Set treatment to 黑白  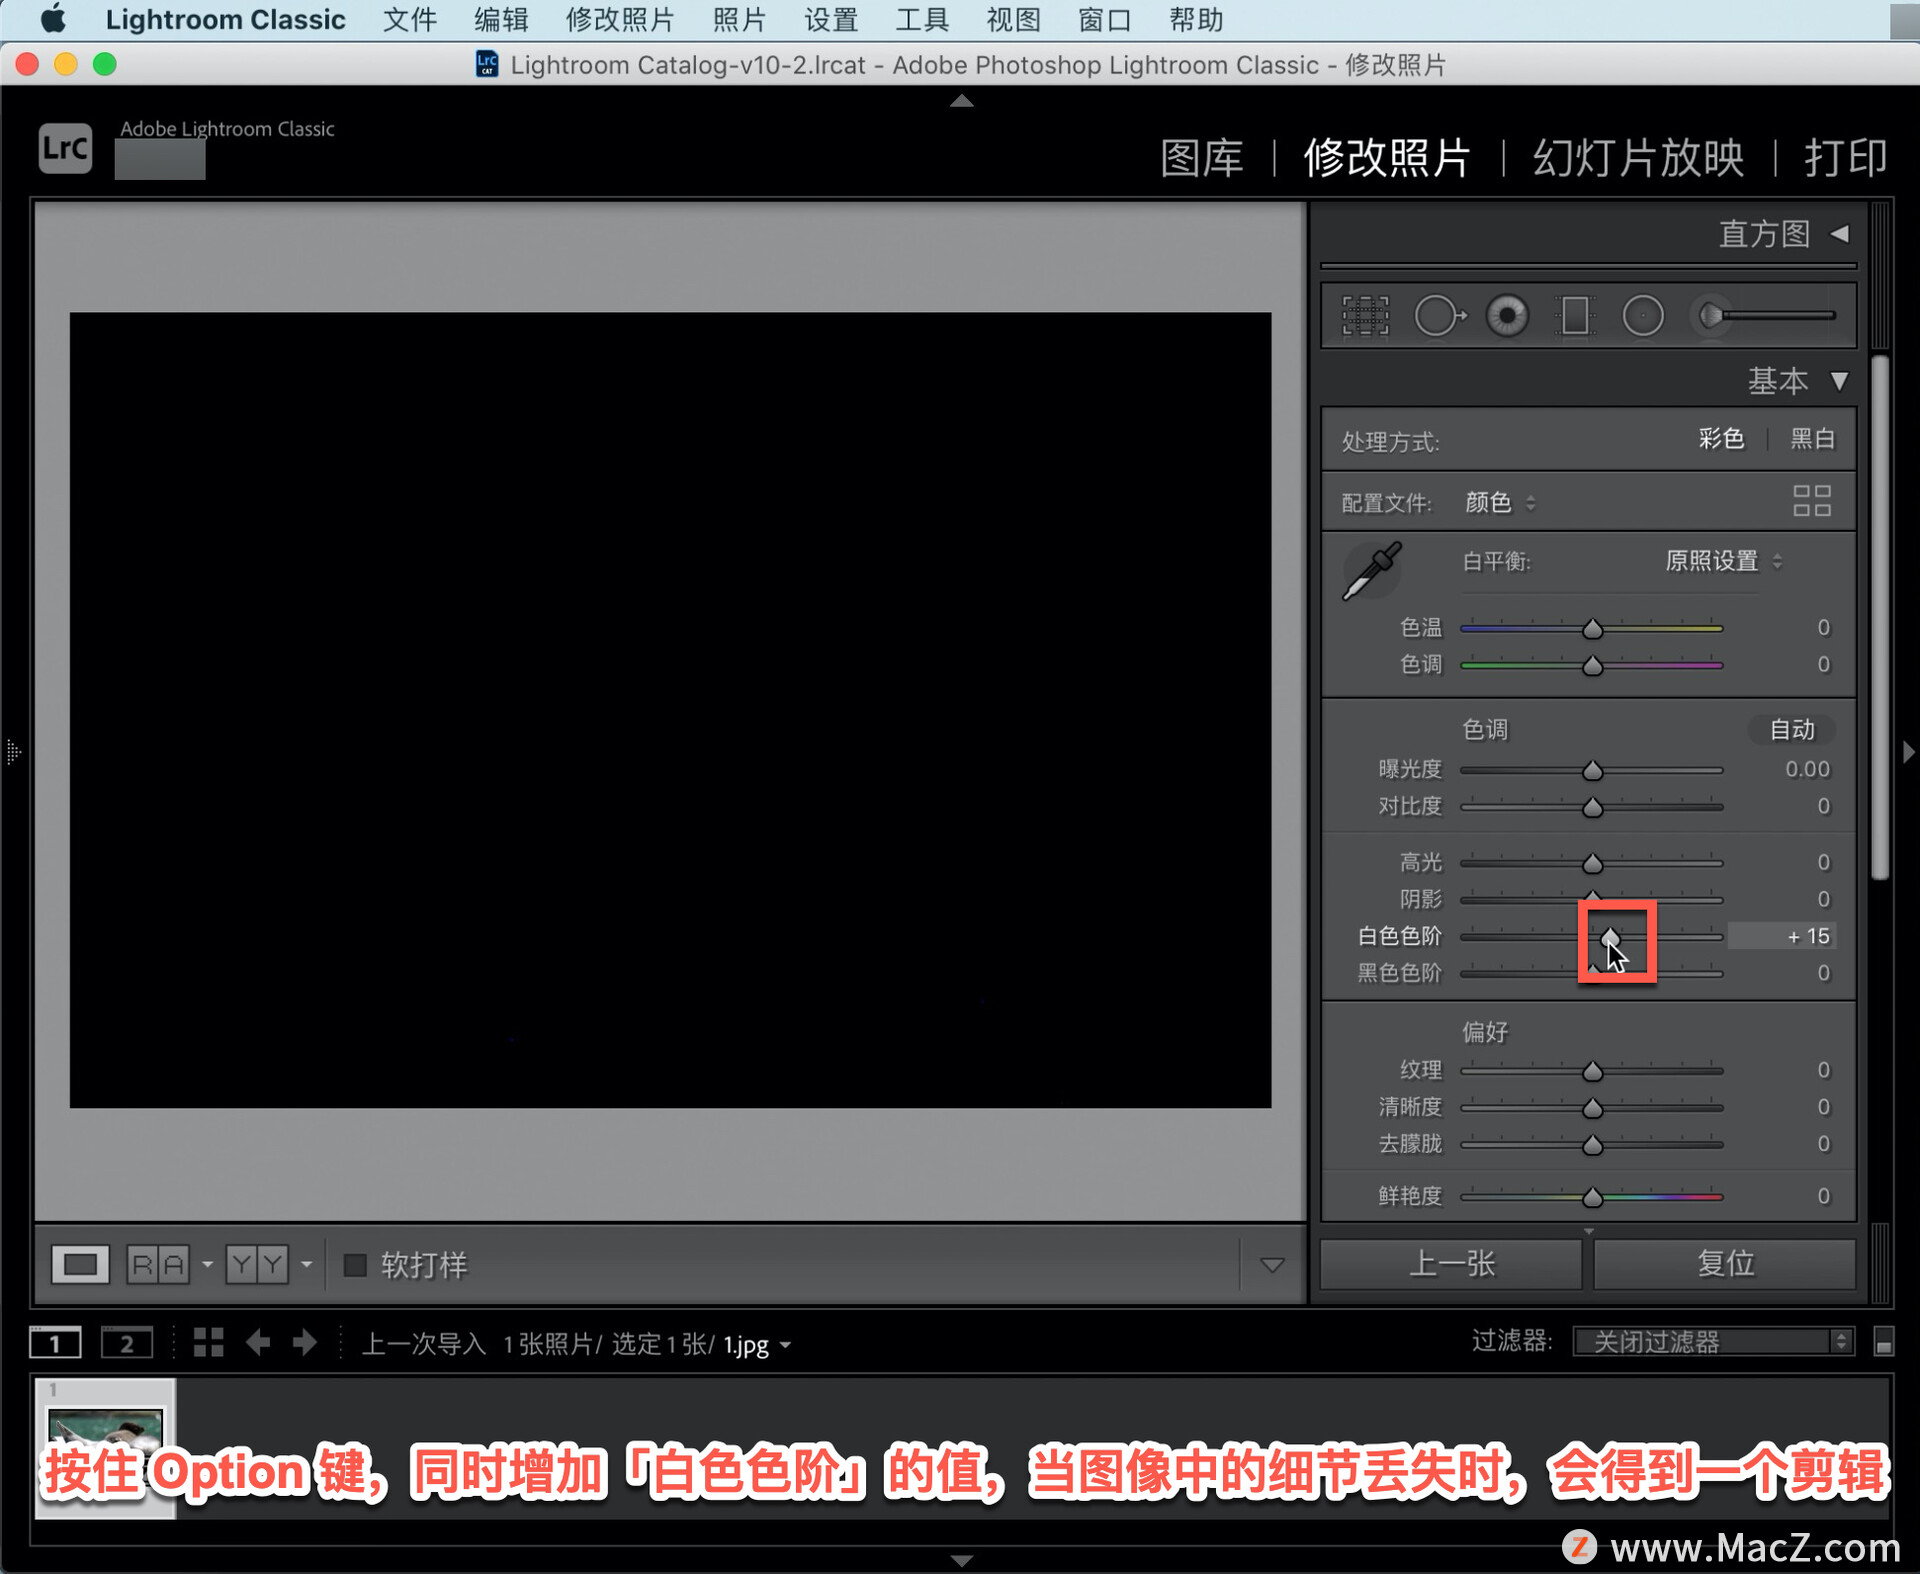click(1812, 439)
